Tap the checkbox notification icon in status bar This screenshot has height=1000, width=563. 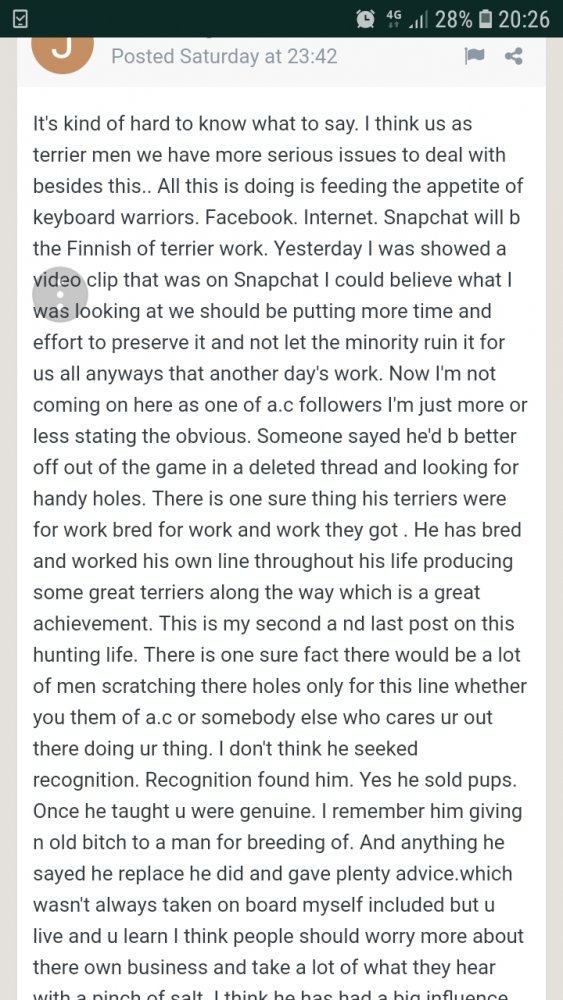coord(20,20)
